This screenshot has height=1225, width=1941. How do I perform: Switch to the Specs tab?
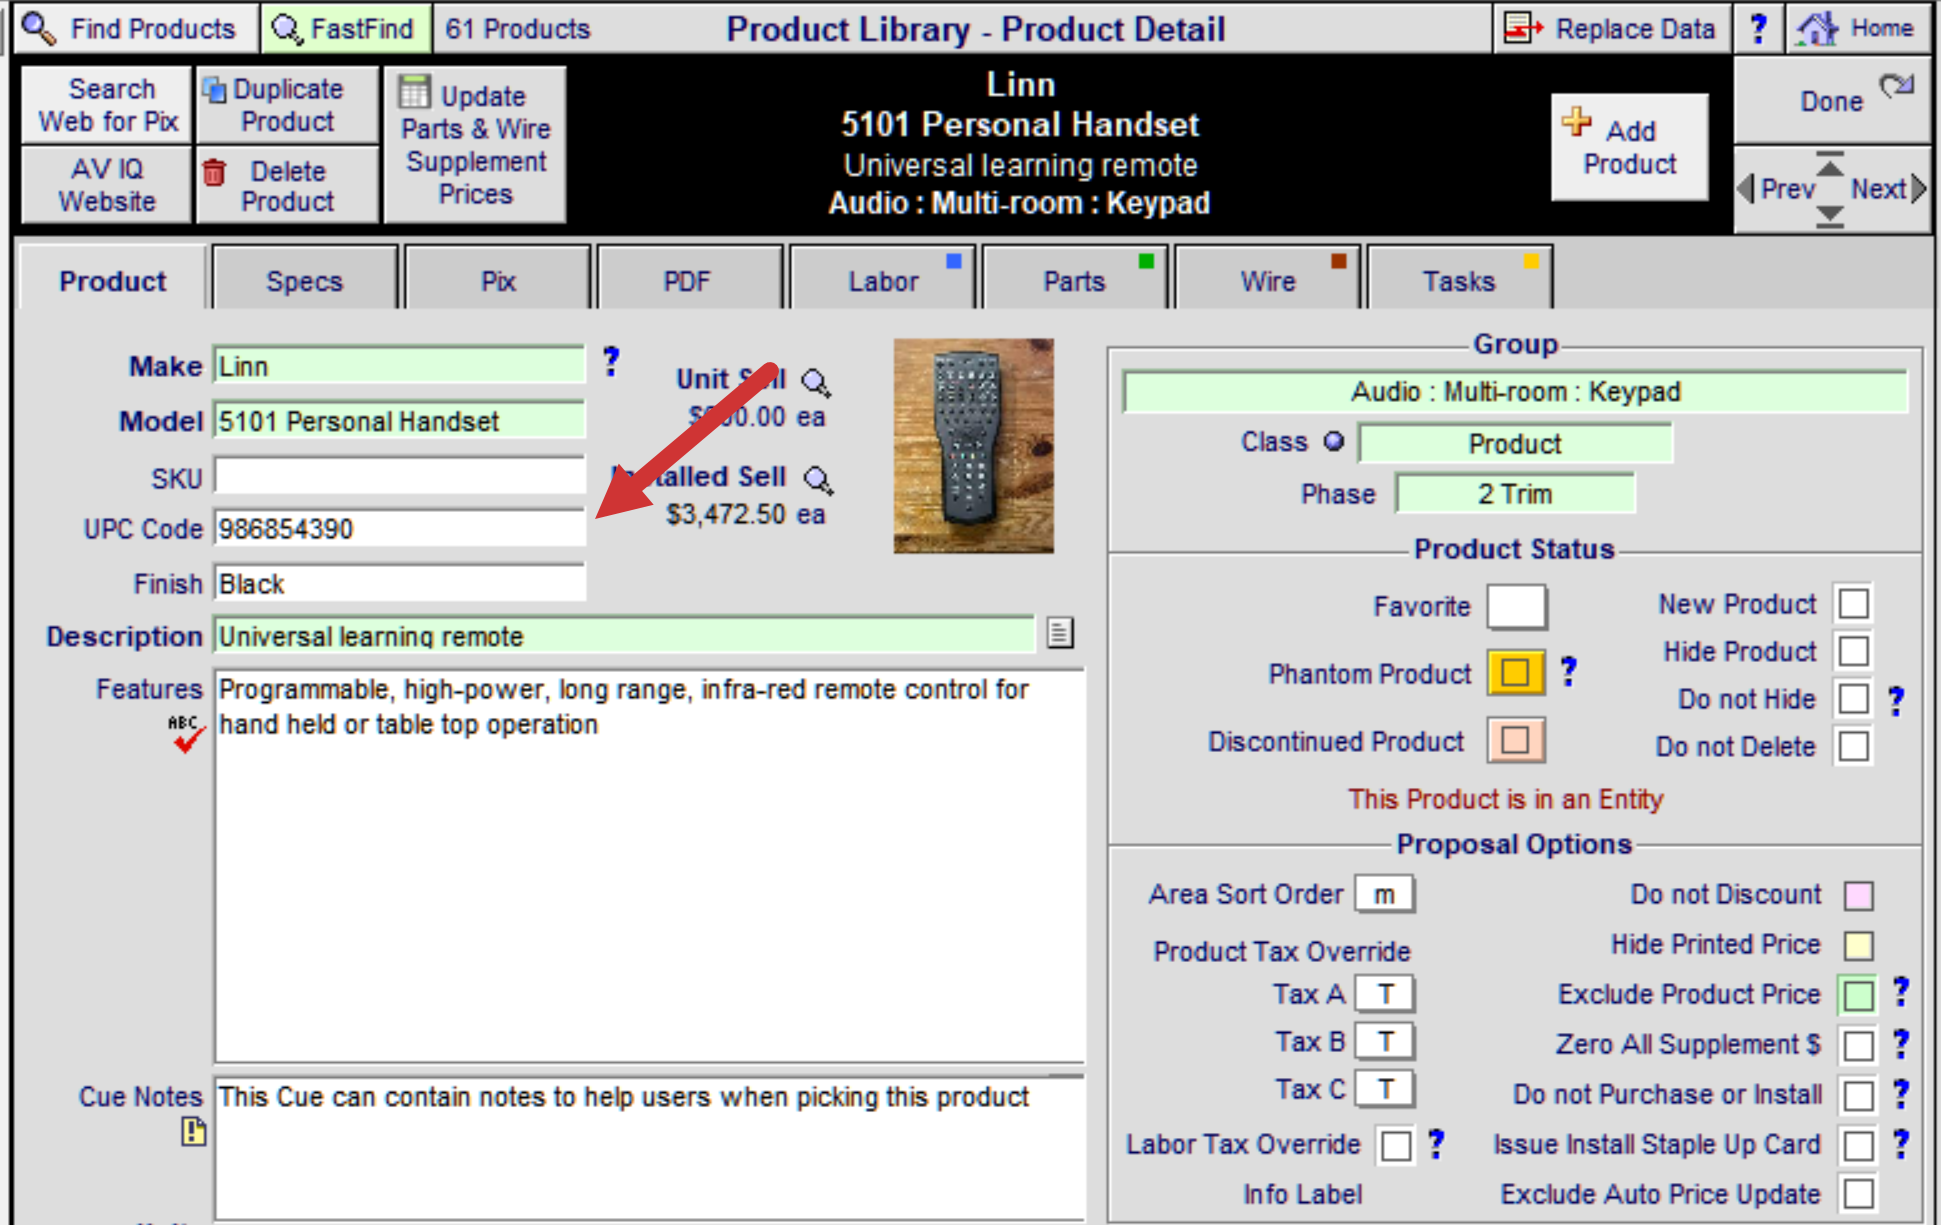point(305,281)
